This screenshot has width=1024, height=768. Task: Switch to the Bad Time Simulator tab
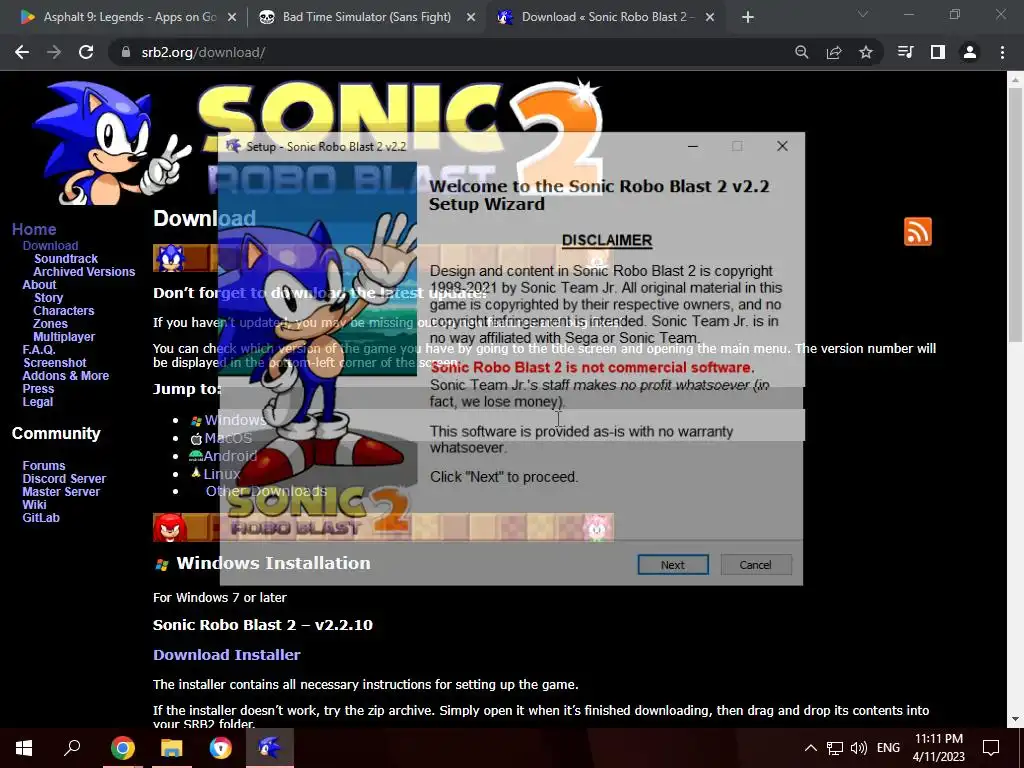pyautogui.click(x=366, y=17)
